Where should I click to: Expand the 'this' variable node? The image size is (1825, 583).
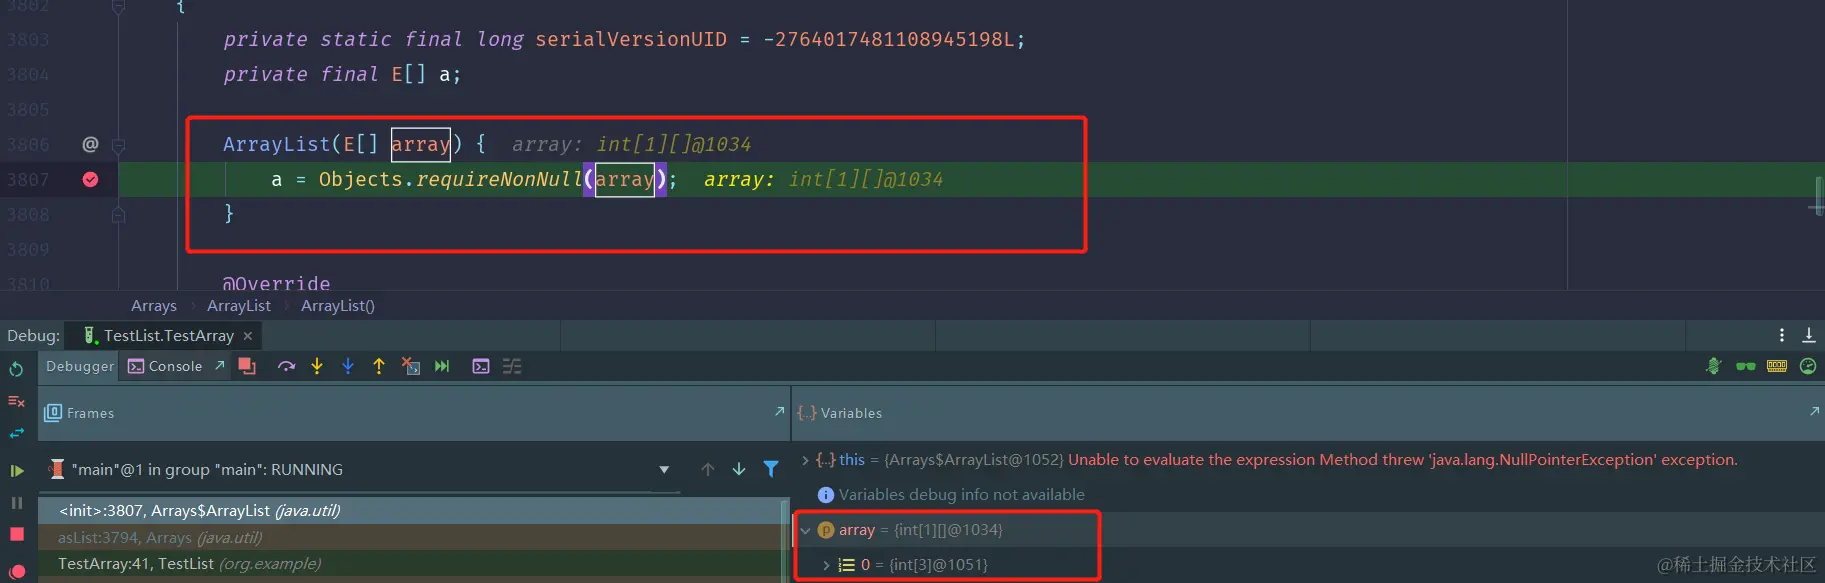(x=805, y=460)
